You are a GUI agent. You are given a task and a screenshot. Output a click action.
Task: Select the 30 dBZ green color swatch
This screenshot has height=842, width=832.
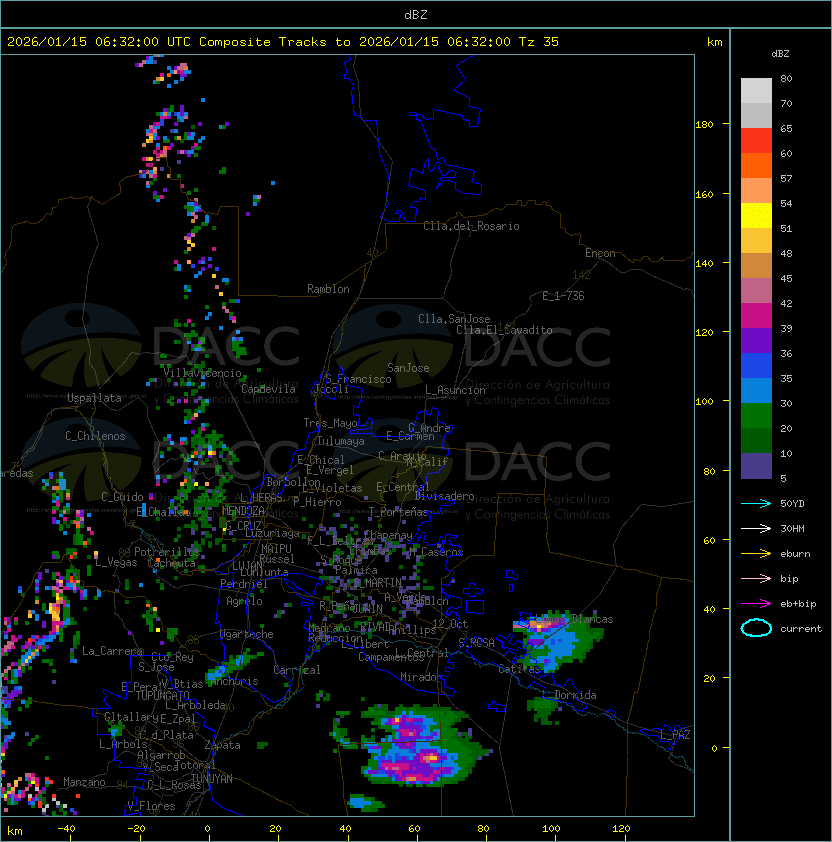pos(756,415)
